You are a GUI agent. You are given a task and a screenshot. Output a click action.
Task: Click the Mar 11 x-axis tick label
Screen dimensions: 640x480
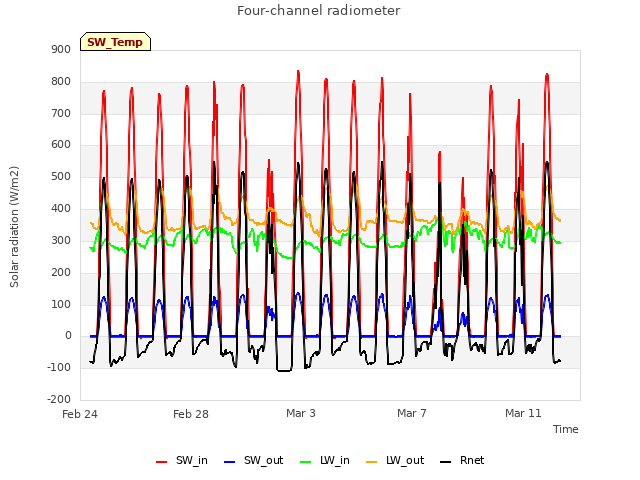tap(523, 413)
